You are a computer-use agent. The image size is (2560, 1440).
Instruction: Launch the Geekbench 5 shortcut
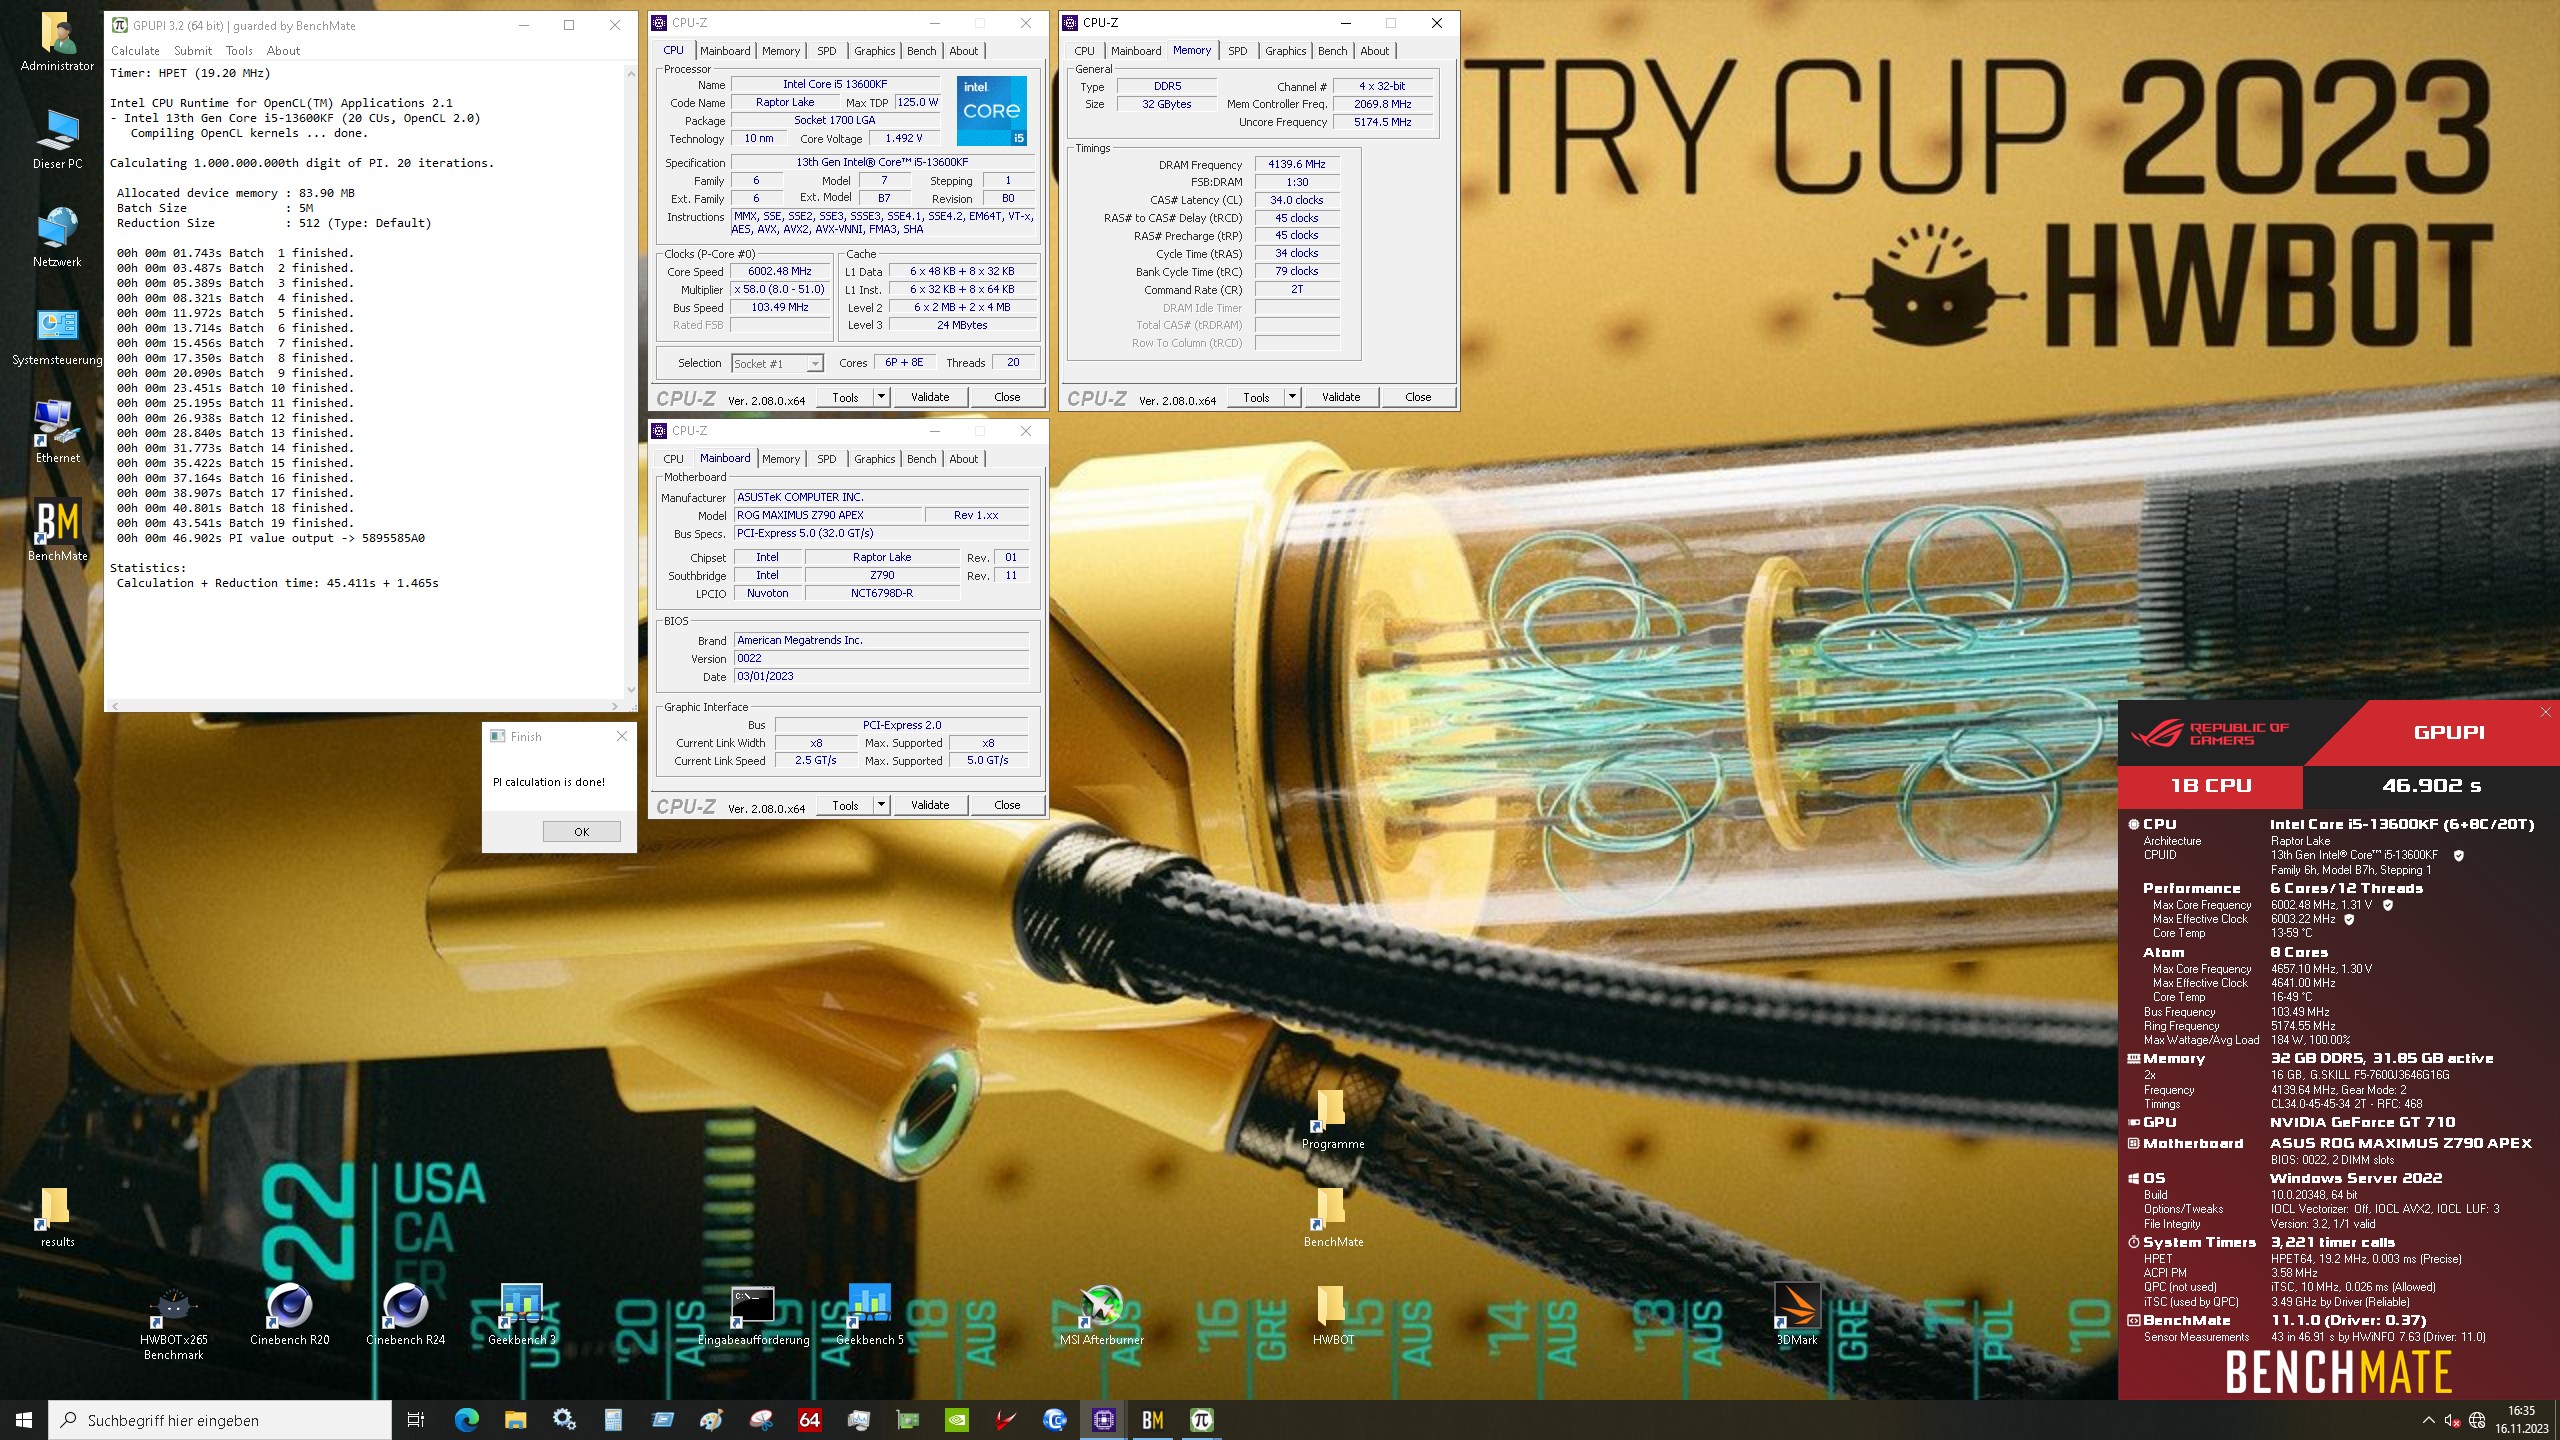tap(869, 1314)
